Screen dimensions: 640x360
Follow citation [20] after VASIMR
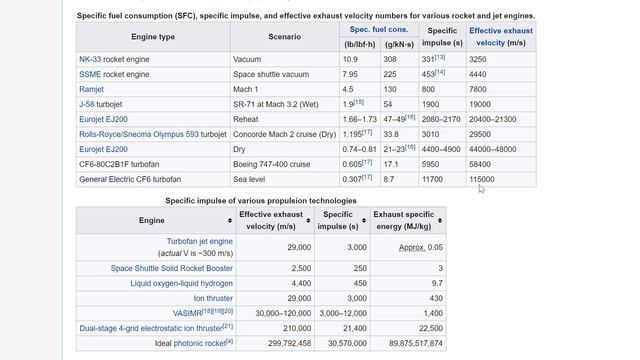[228, 311]
